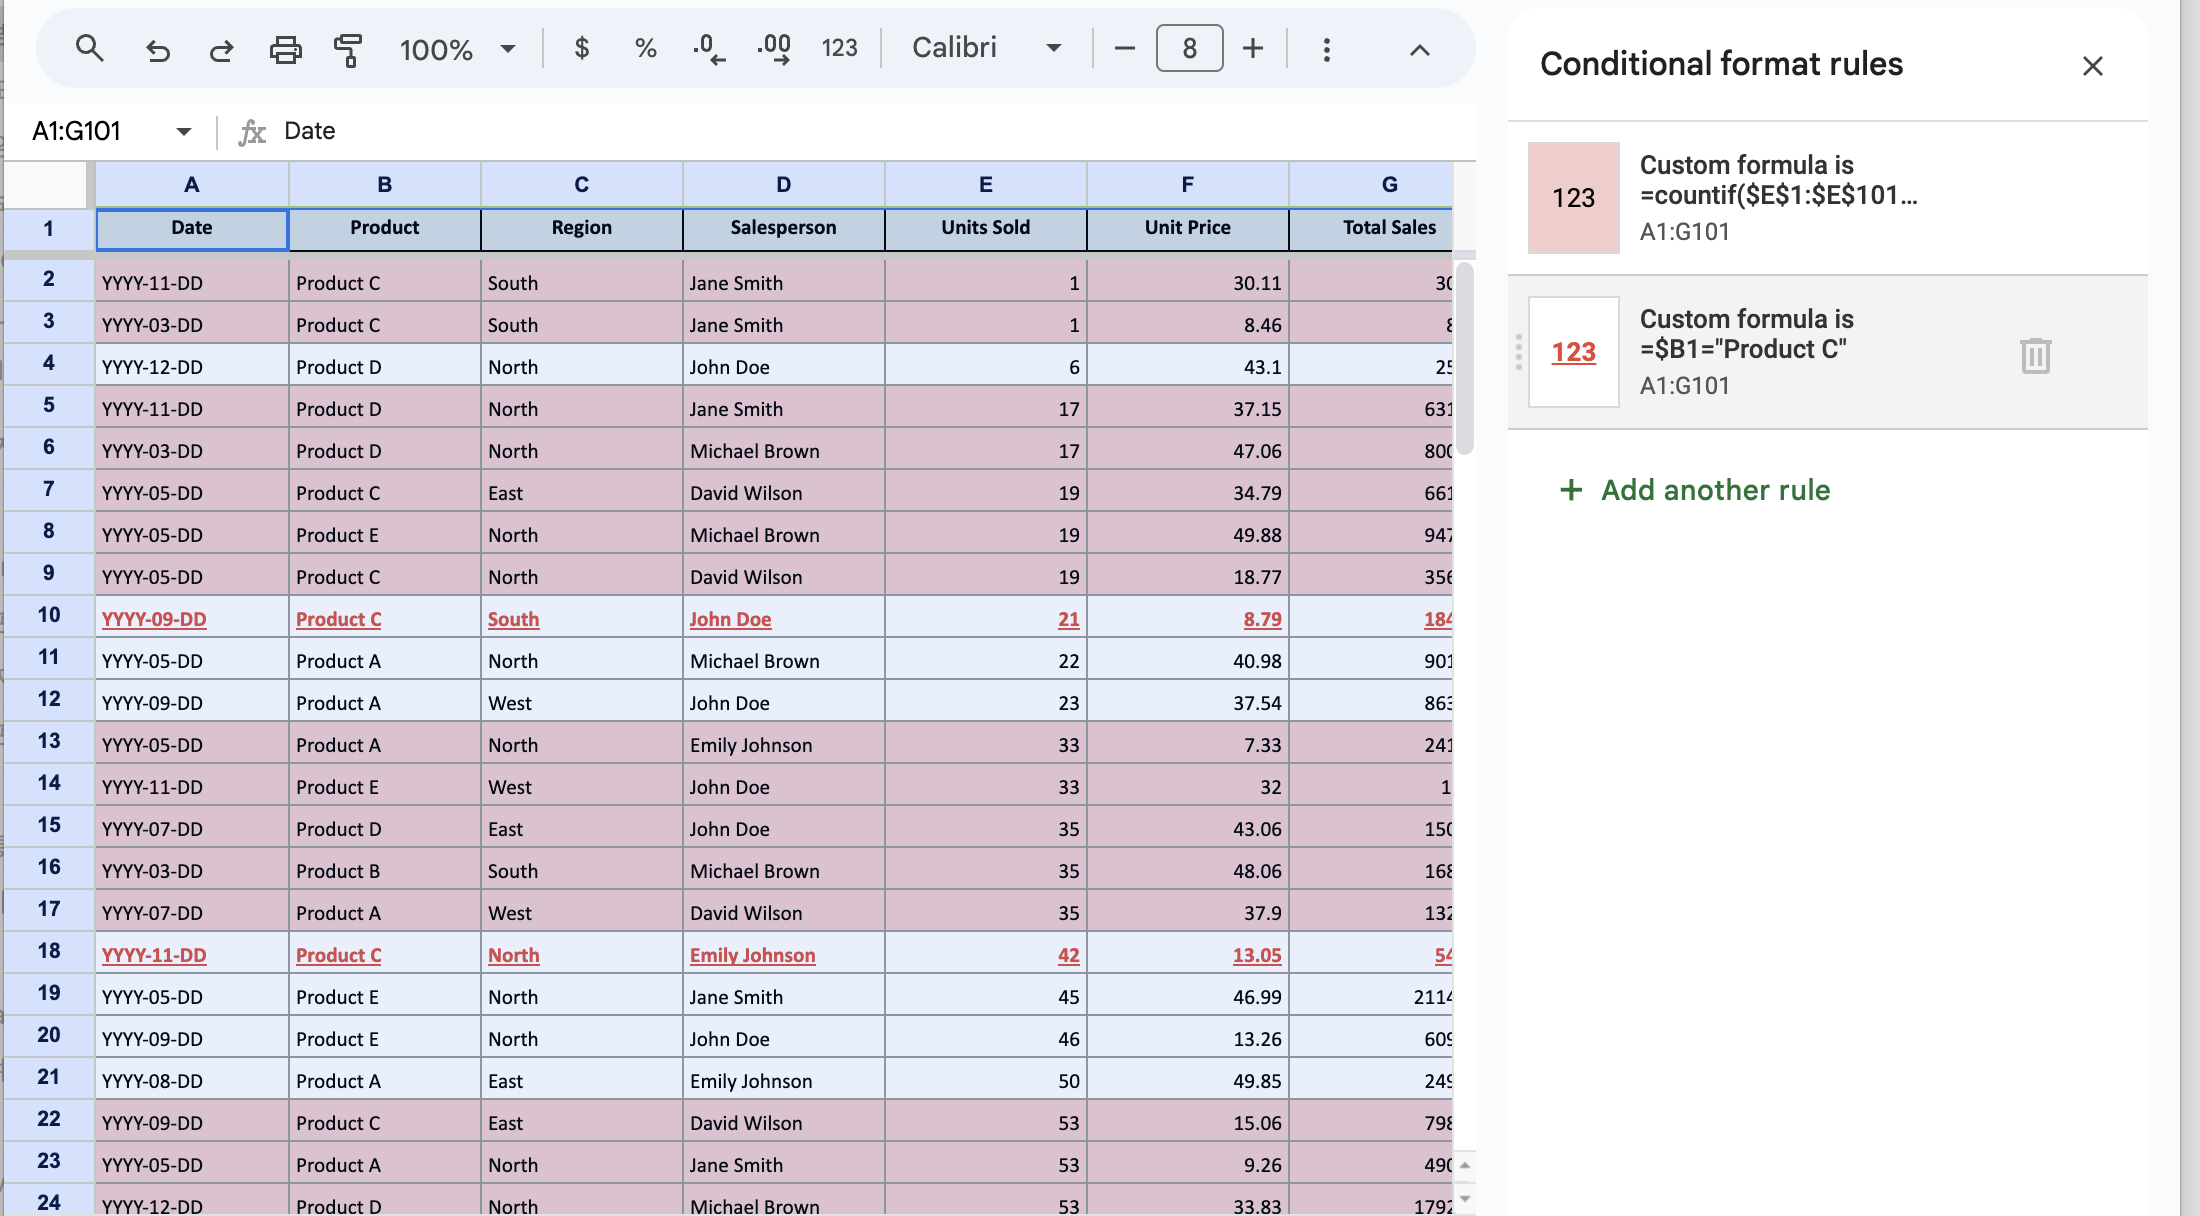The height and width of the screenshot is (1216, 2200).
Task: Click the font size 8 input field
Action: click(1189, 48)
